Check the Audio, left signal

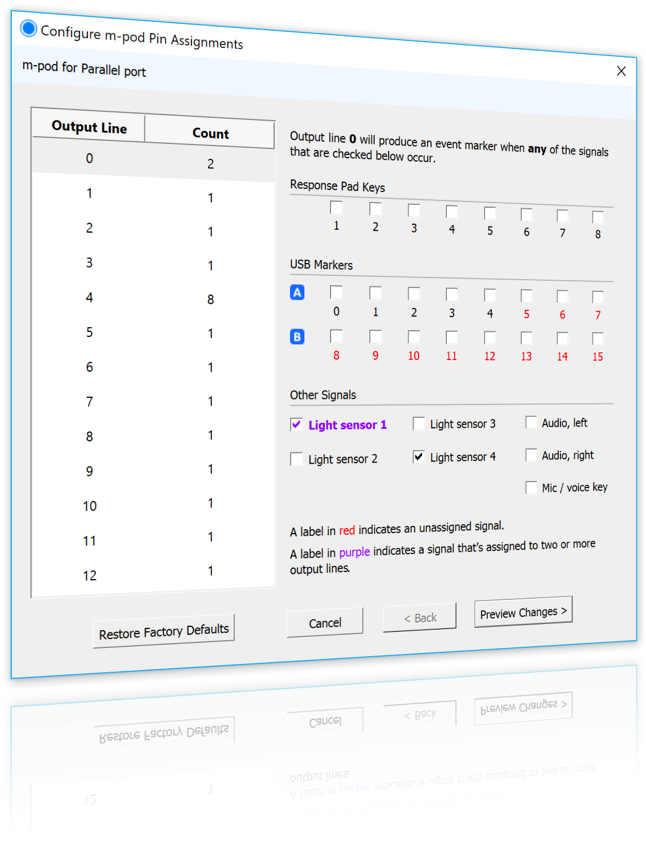(x=531, y=423)
